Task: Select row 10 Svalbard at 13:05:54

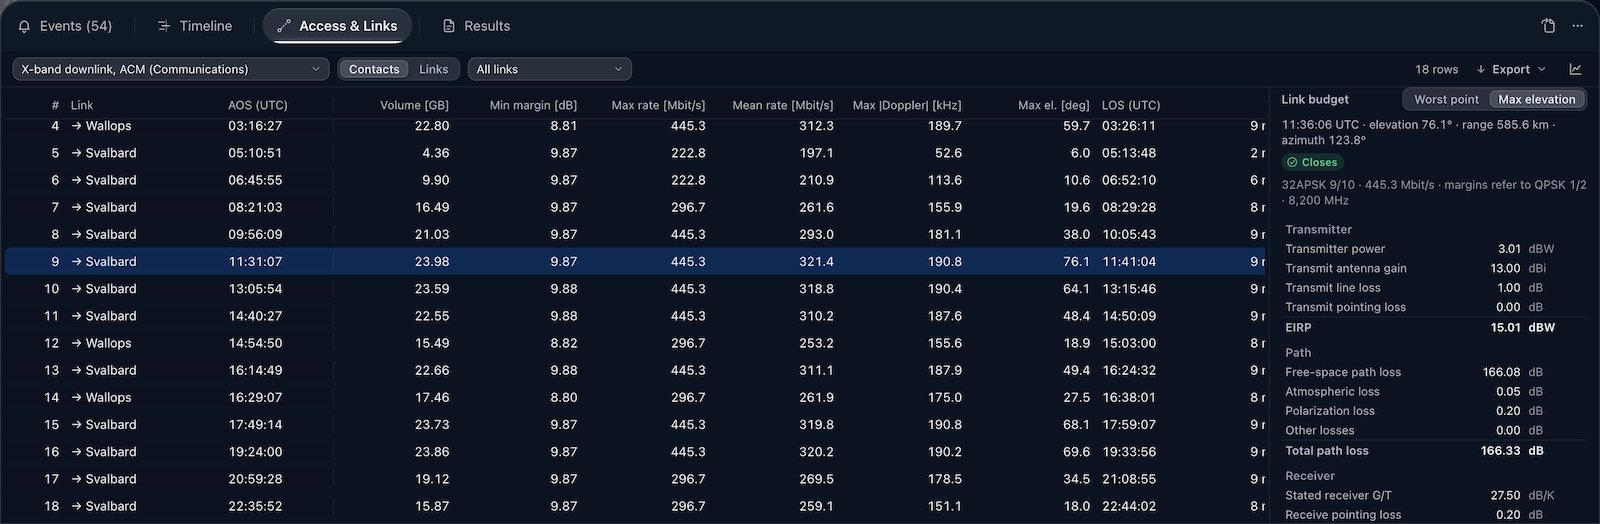Action: pyautogui.click(x=636, y=288)
